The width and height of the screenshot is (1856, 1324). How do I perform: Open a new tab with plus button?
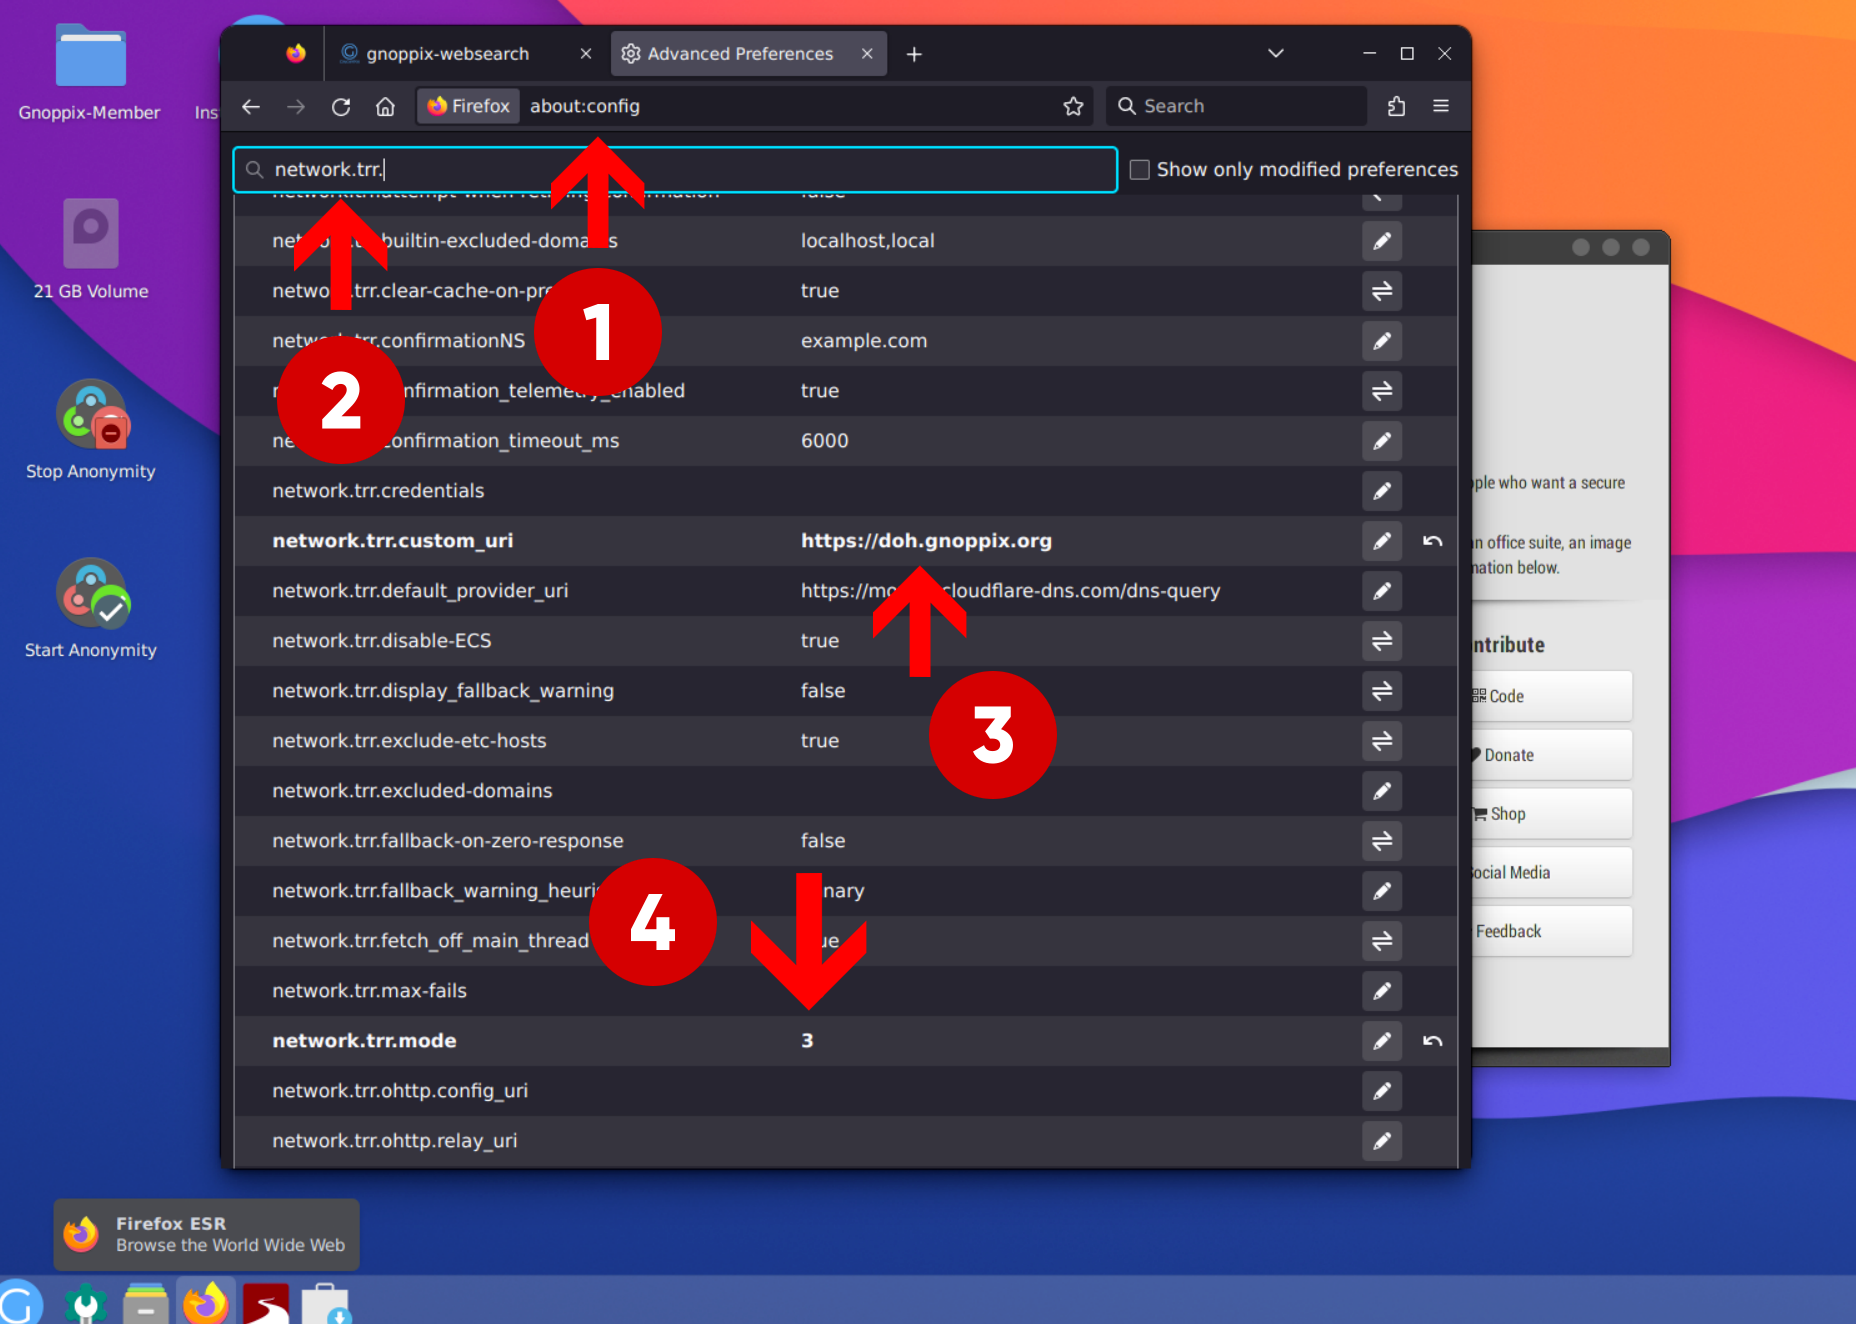pos(913,54)
